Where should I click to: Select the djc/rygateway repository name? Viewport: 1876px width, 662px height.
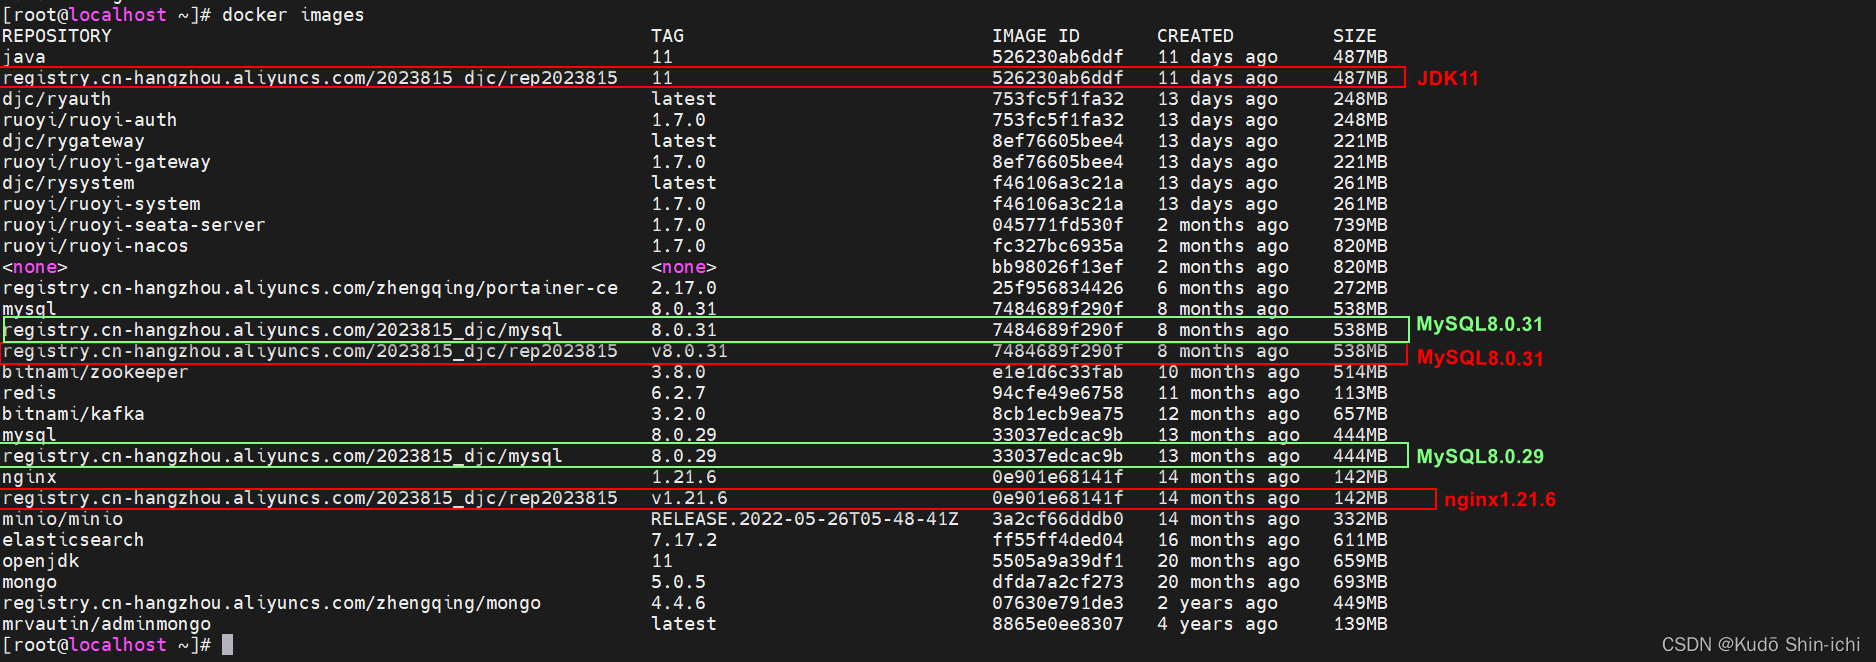pyautogui.click(x=73, y=141)
